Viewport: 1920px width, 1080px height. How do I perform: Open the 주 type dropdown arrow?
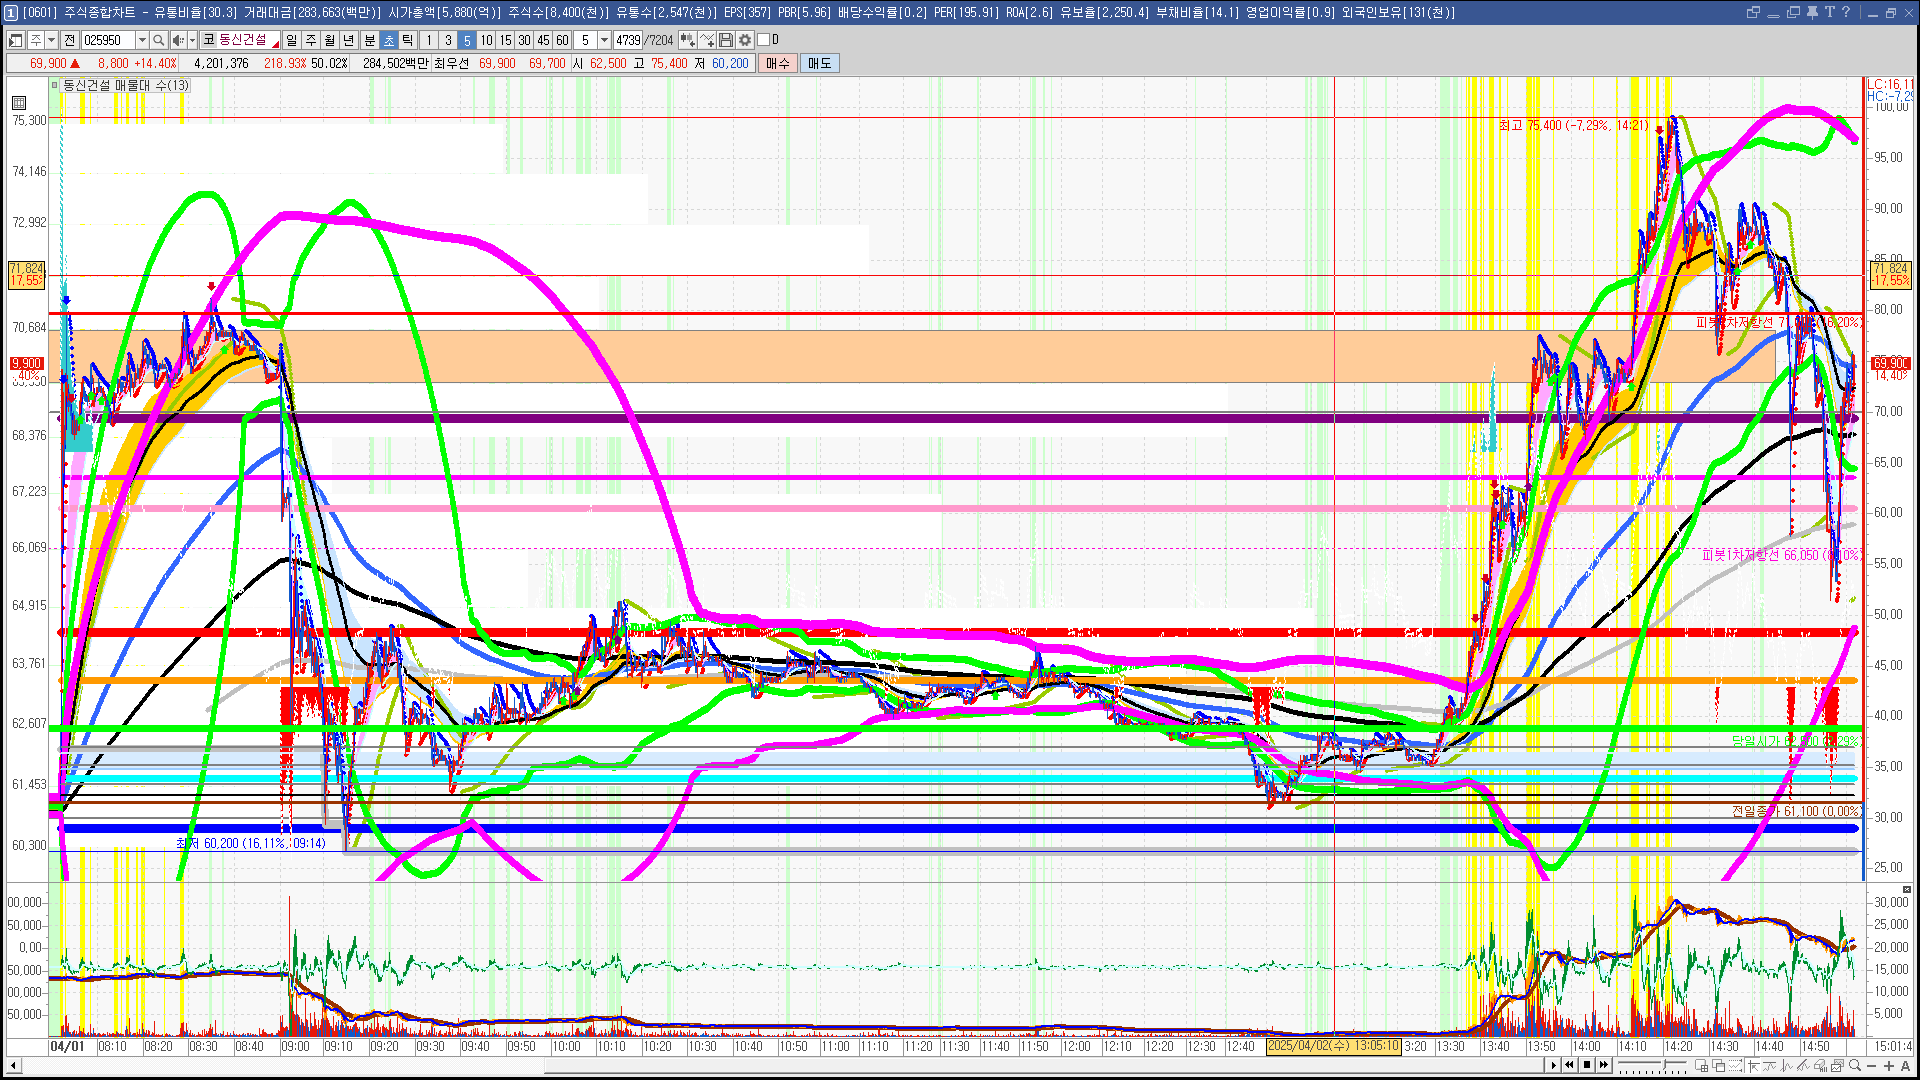pyautogui.click(x=51, y=40)
